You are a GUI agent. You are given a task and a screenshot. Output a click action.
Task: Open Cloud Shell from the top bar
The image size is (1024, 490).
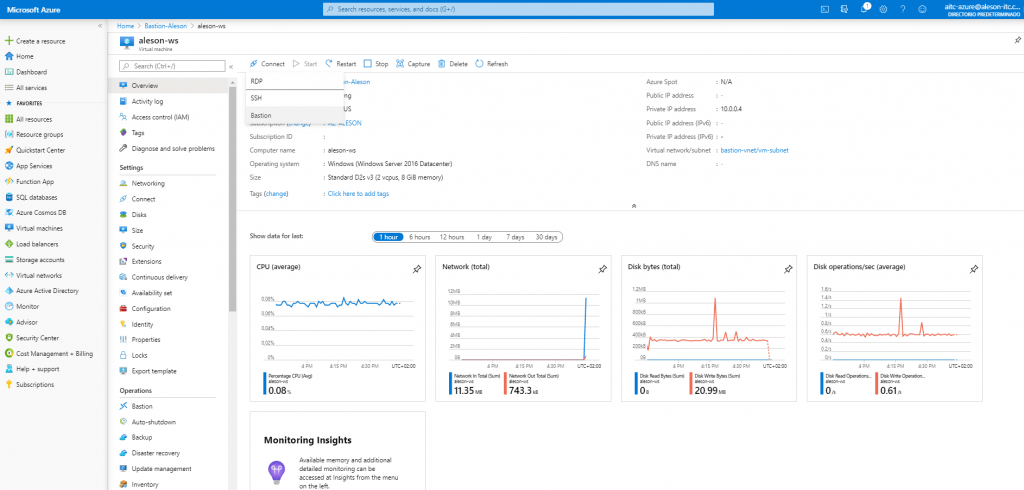point(824,9)
